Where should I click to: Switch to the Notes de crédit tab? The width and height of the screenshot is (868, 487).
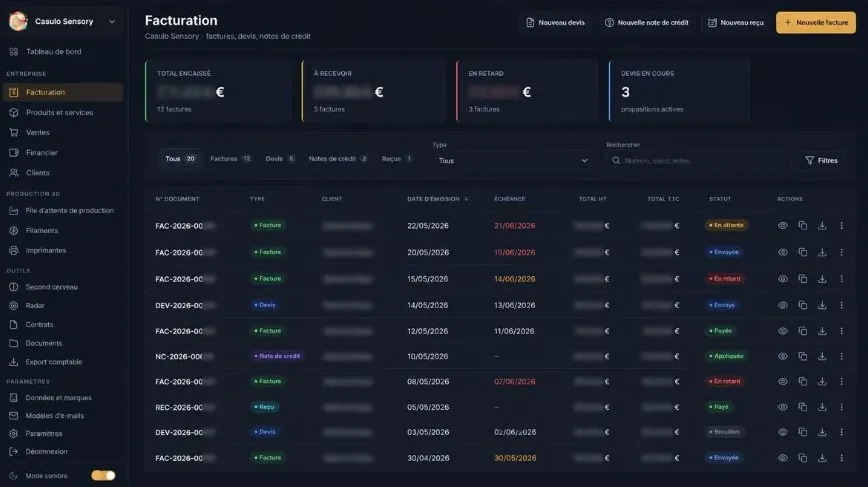(x=338, y=159)
